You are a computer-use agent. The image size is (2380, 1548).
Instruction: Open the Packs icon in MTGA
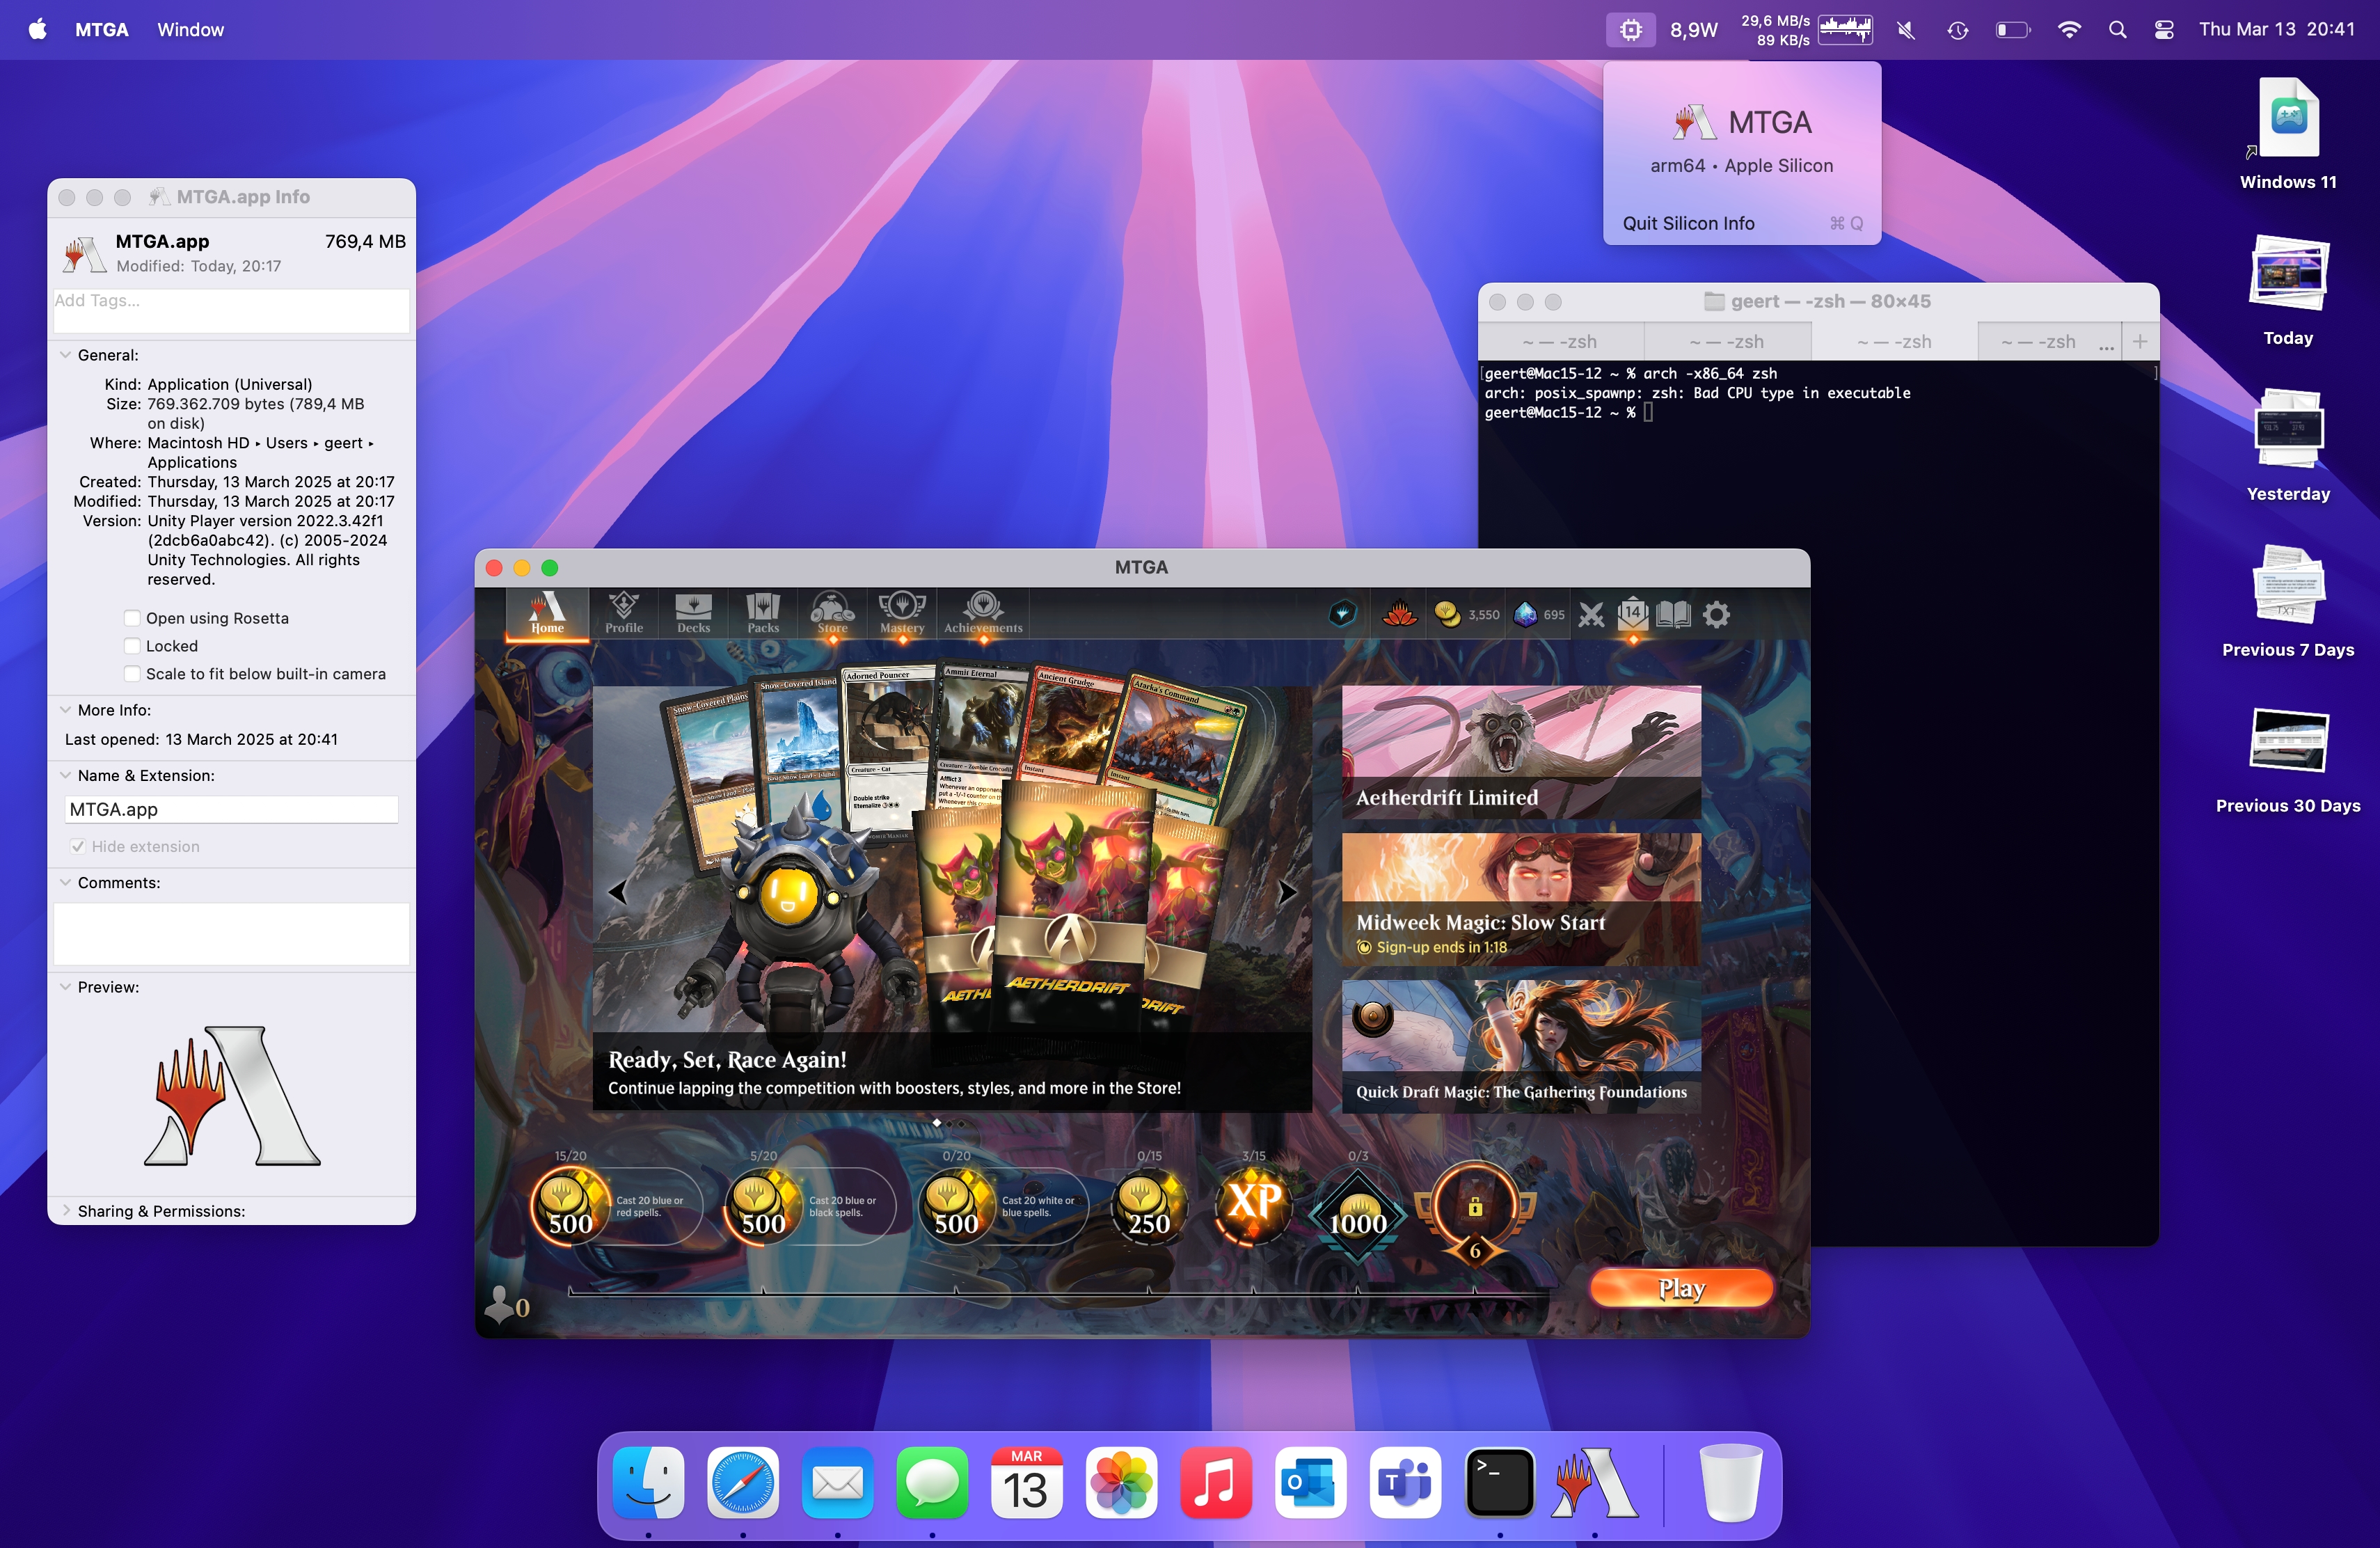click(x=762, y=612)
